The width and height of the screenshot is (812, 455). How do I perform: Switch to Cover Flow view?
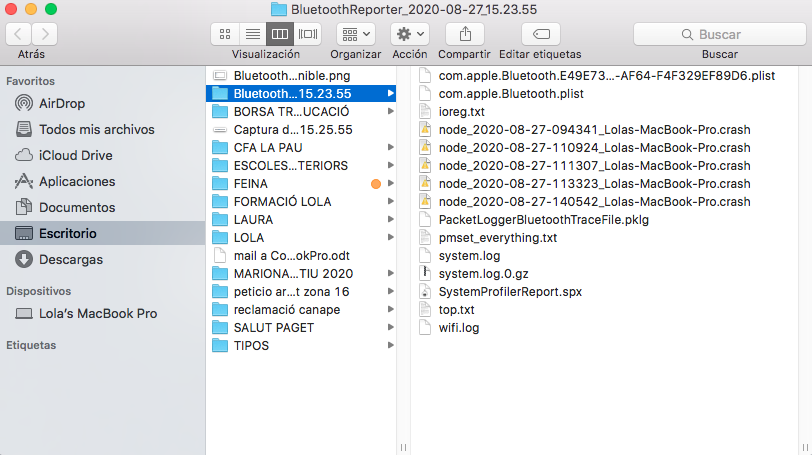[308, 34]
